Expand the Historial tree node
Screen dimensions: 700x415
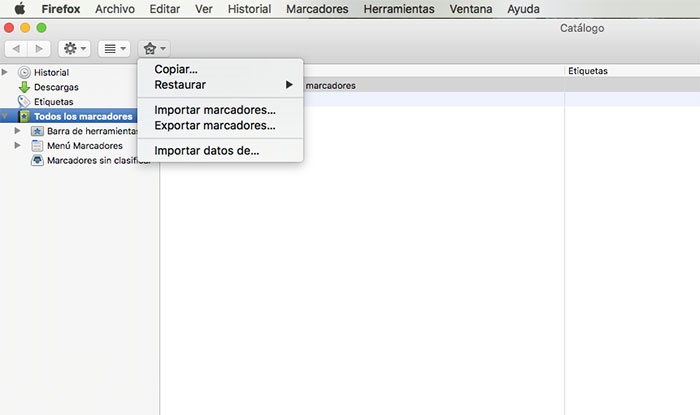click(x=7, y=73)
